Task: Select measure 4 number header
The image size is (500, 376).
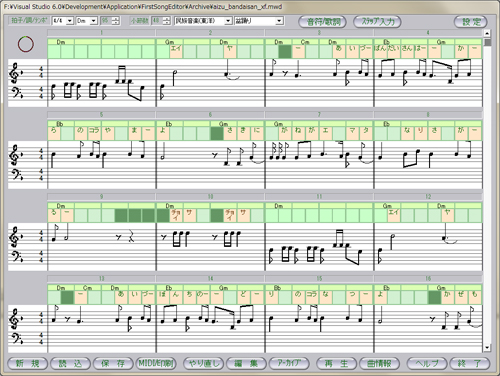Action: click(428, 33)
